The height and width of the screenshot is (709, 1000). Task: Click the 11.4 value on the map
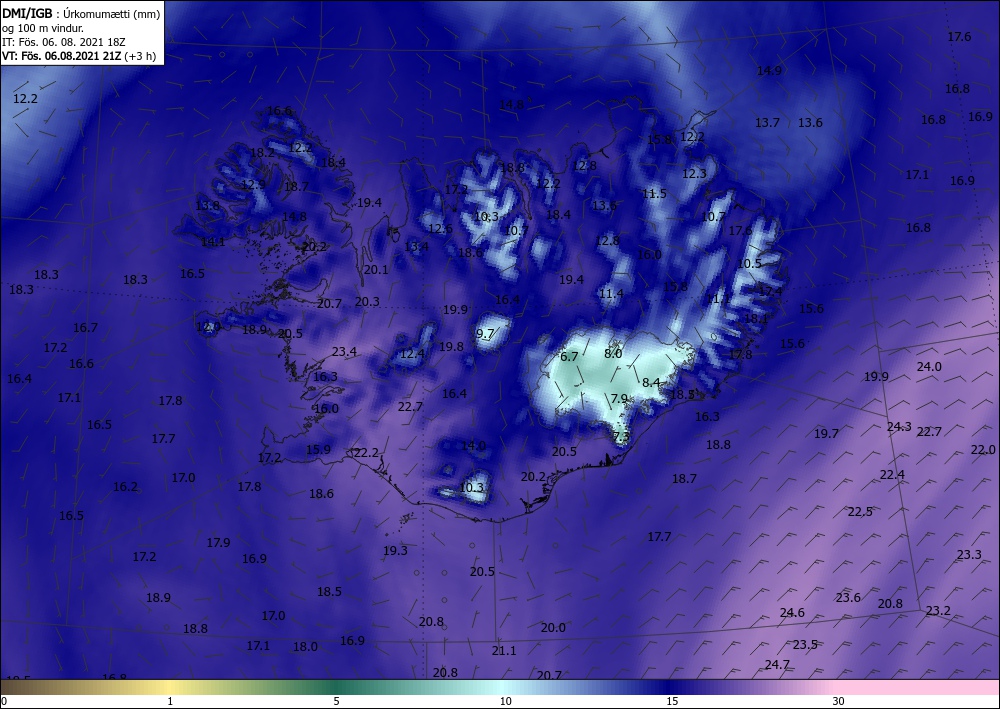611,293
